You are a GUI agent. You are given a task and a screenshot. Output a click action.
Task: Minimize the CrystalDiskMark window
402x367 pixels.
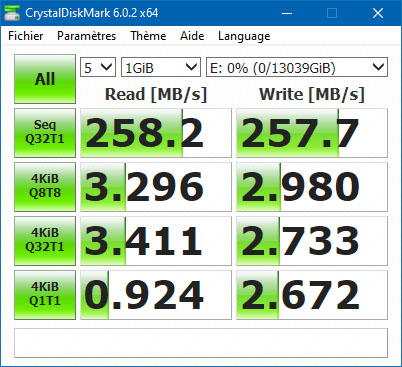coord(287,13)
